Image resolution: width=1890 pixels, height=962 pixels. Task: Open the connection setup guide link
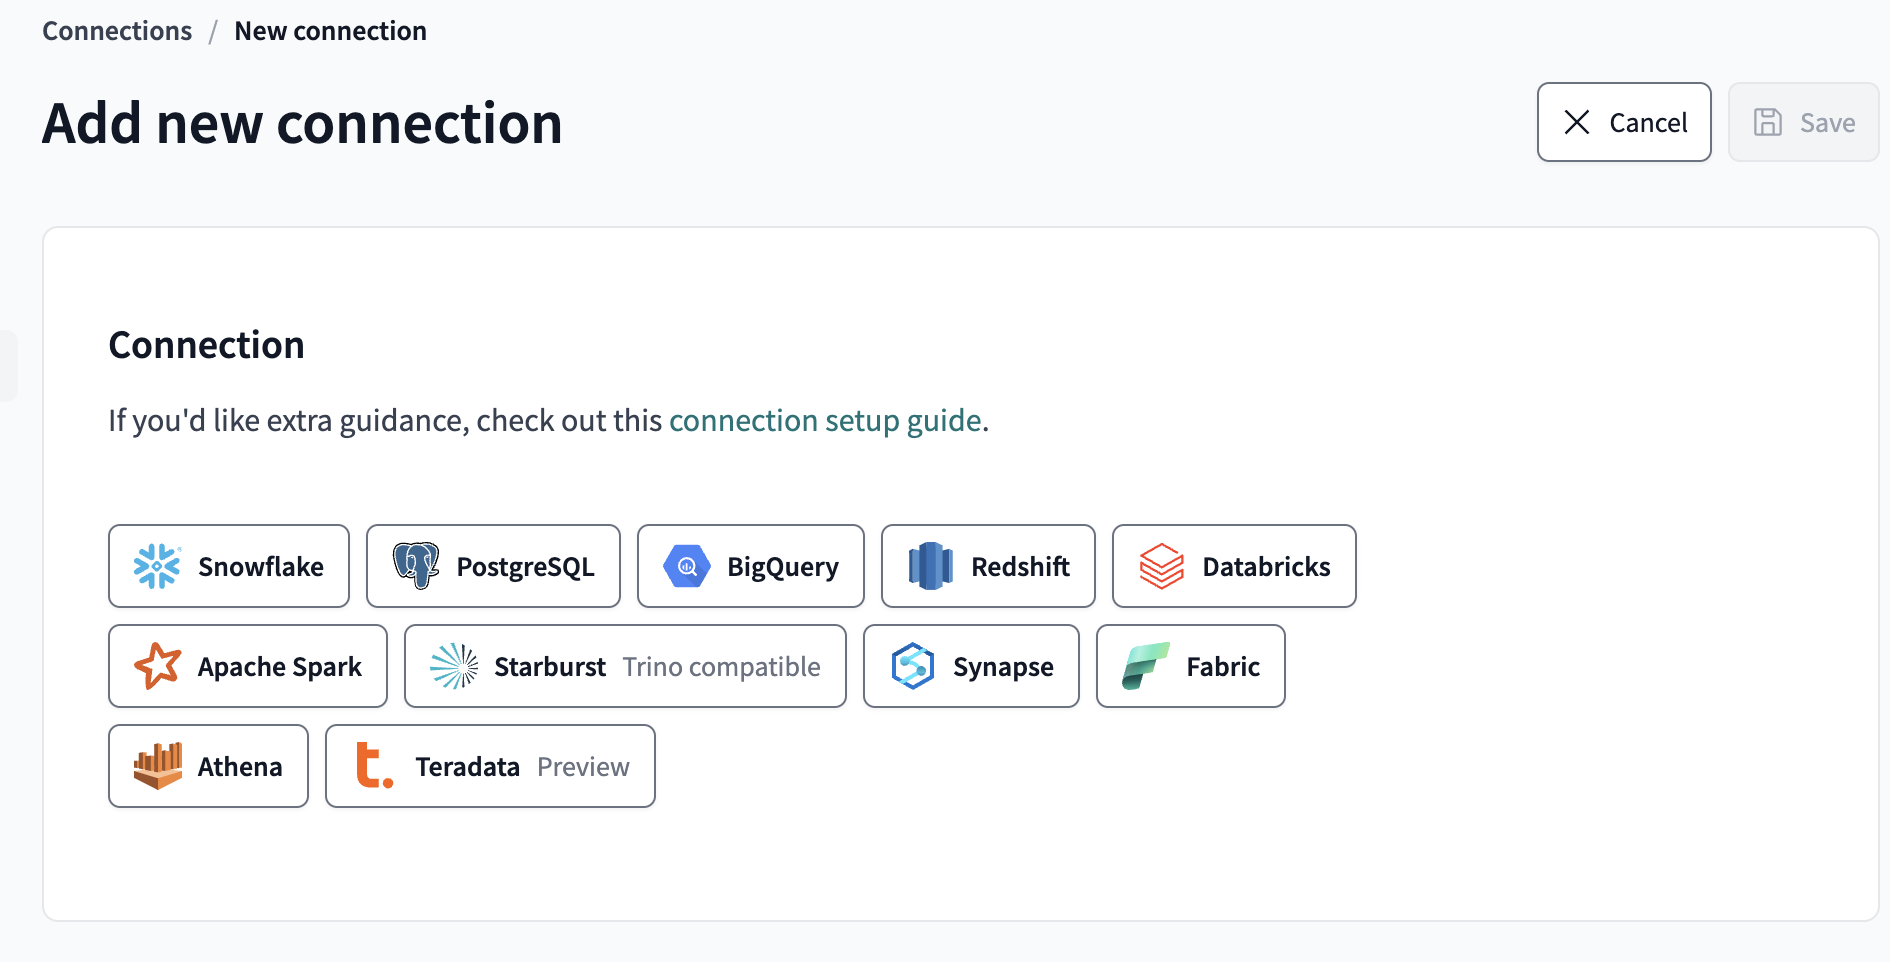[x=824, y=420]
